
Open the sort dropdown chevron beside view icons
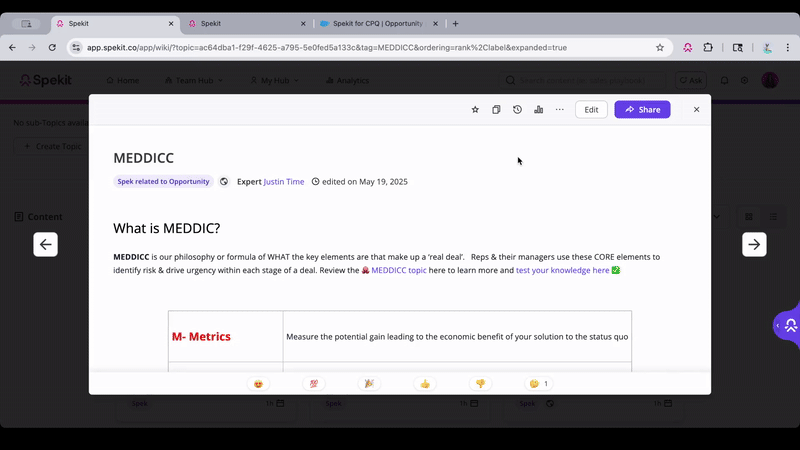717,217
